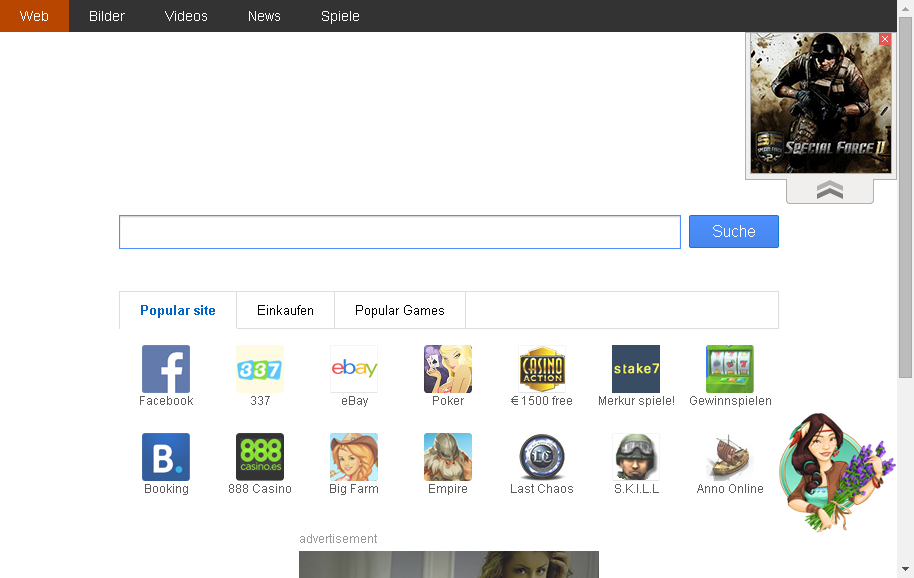The width and height of the screenshot is (914, 578).
Task: Click the girl with lavender flowers ad
Action: [x=836, y=472]
